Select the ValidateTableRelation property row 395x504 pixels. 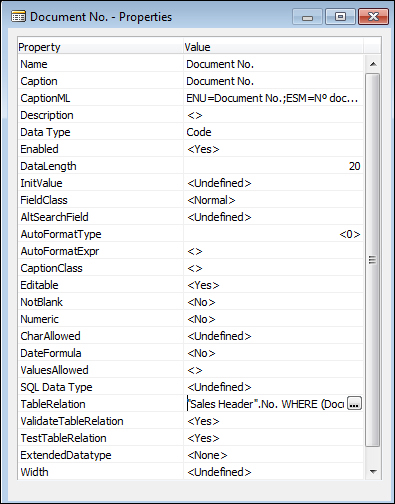191,421
